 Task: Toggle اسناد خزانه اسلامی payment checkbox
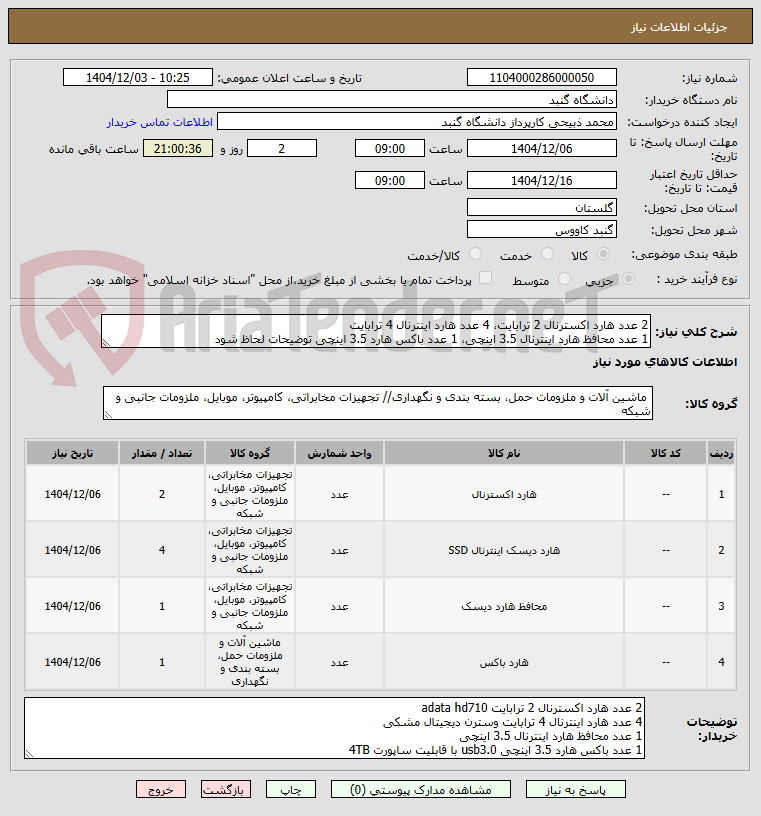pos(485,278)
